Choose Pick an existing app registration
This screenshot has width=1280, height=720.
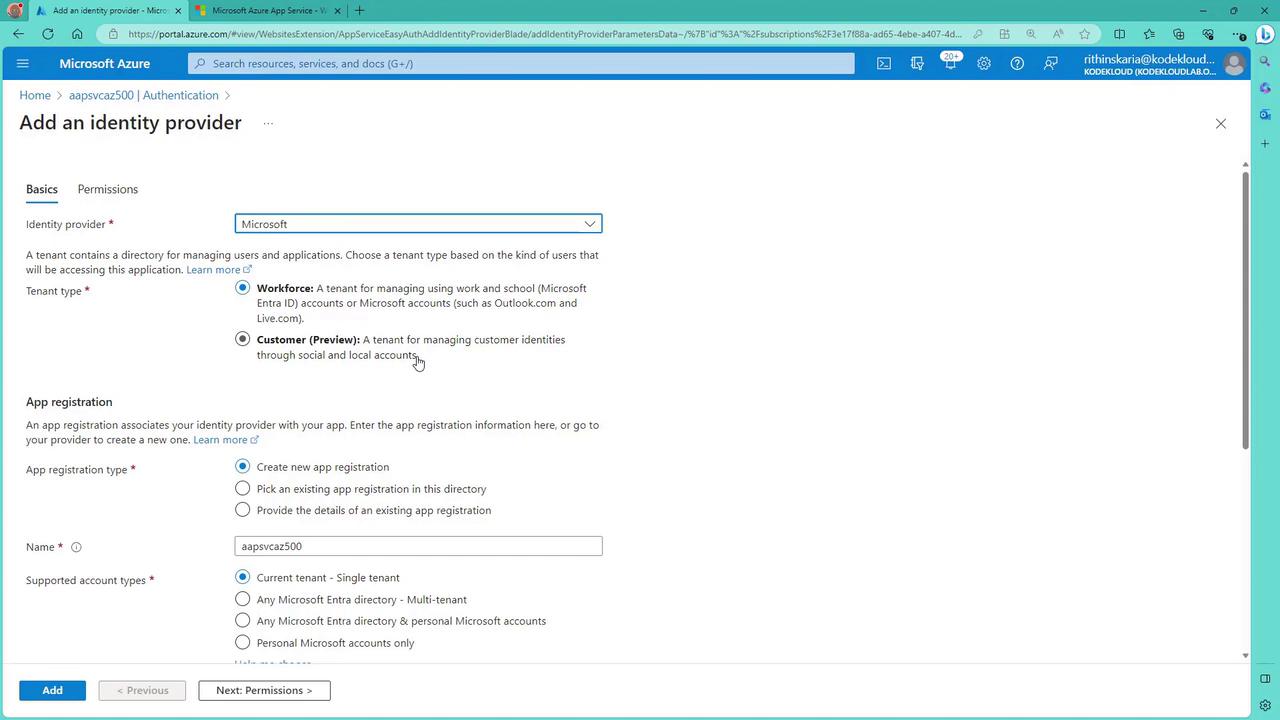(x=242, y=488)
